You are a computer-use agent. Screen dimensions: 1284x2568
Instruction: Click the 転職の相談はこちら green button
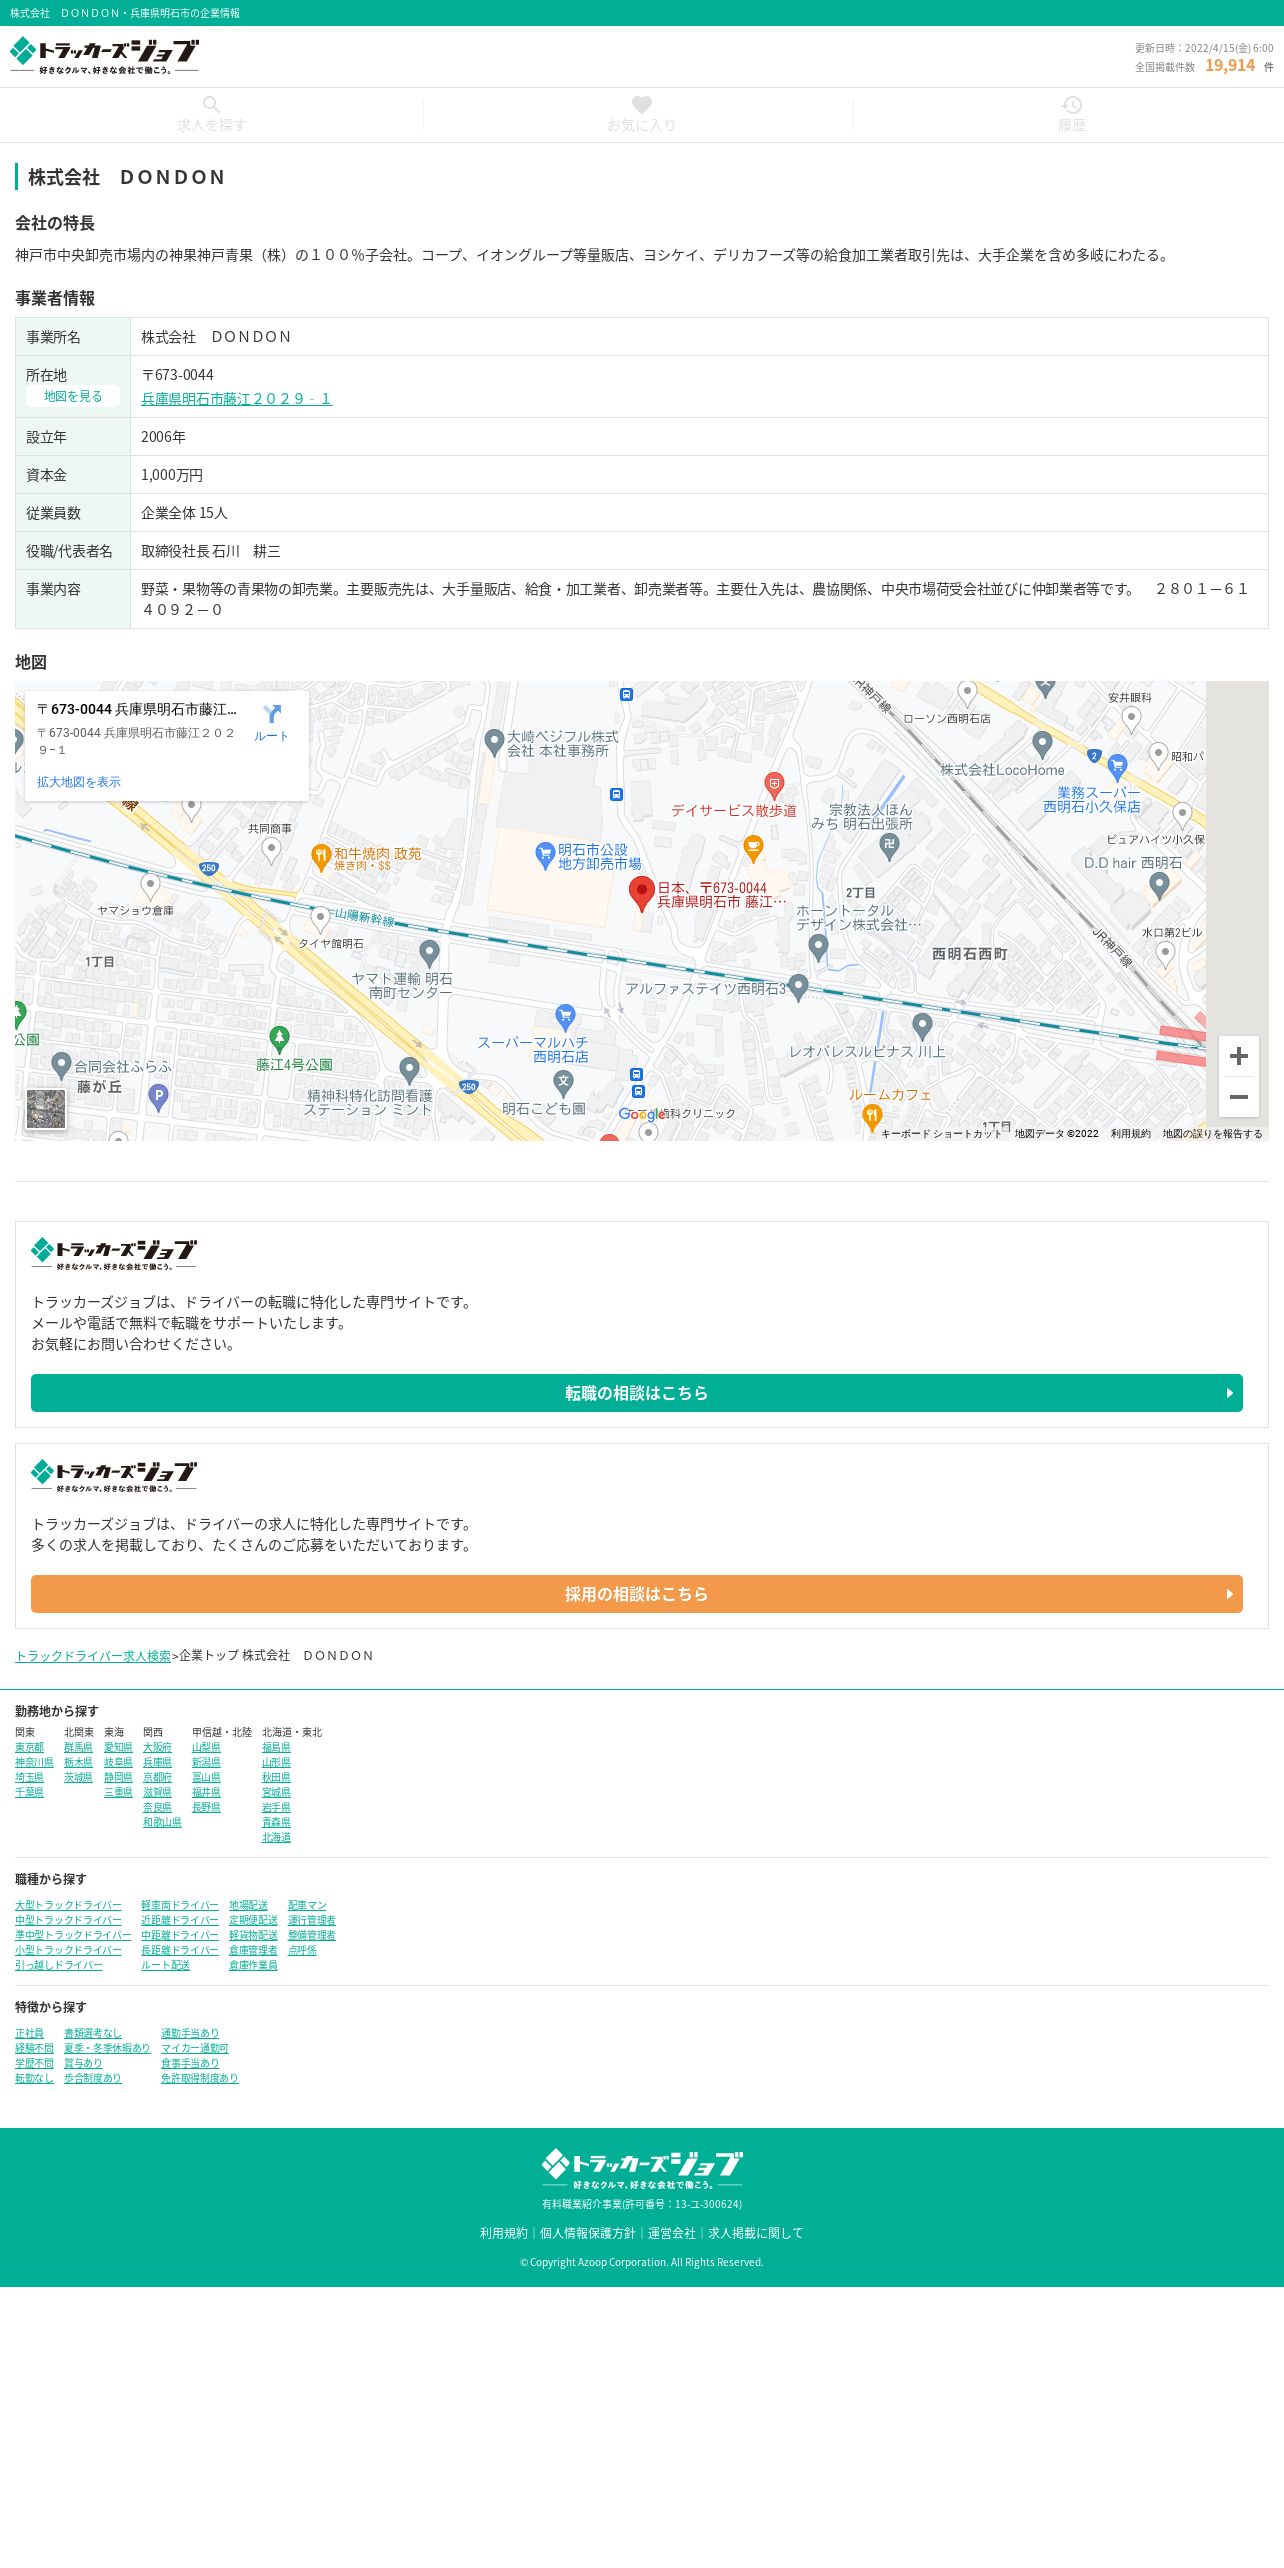pos(637,1393)
